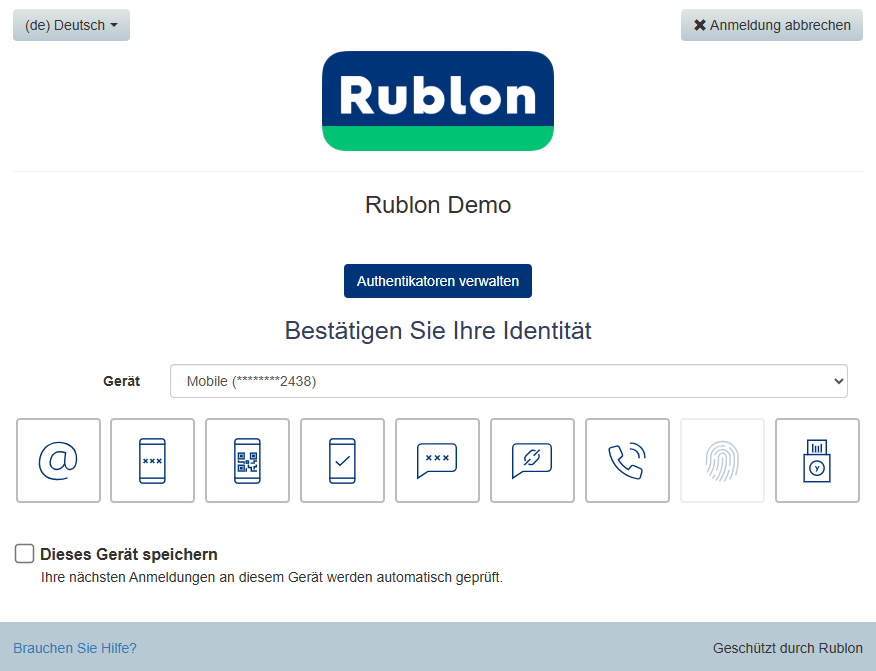This screenshot has width=876, height=671.
Task: Choose the Email Link authentication icon
Action: pos(58,460)
